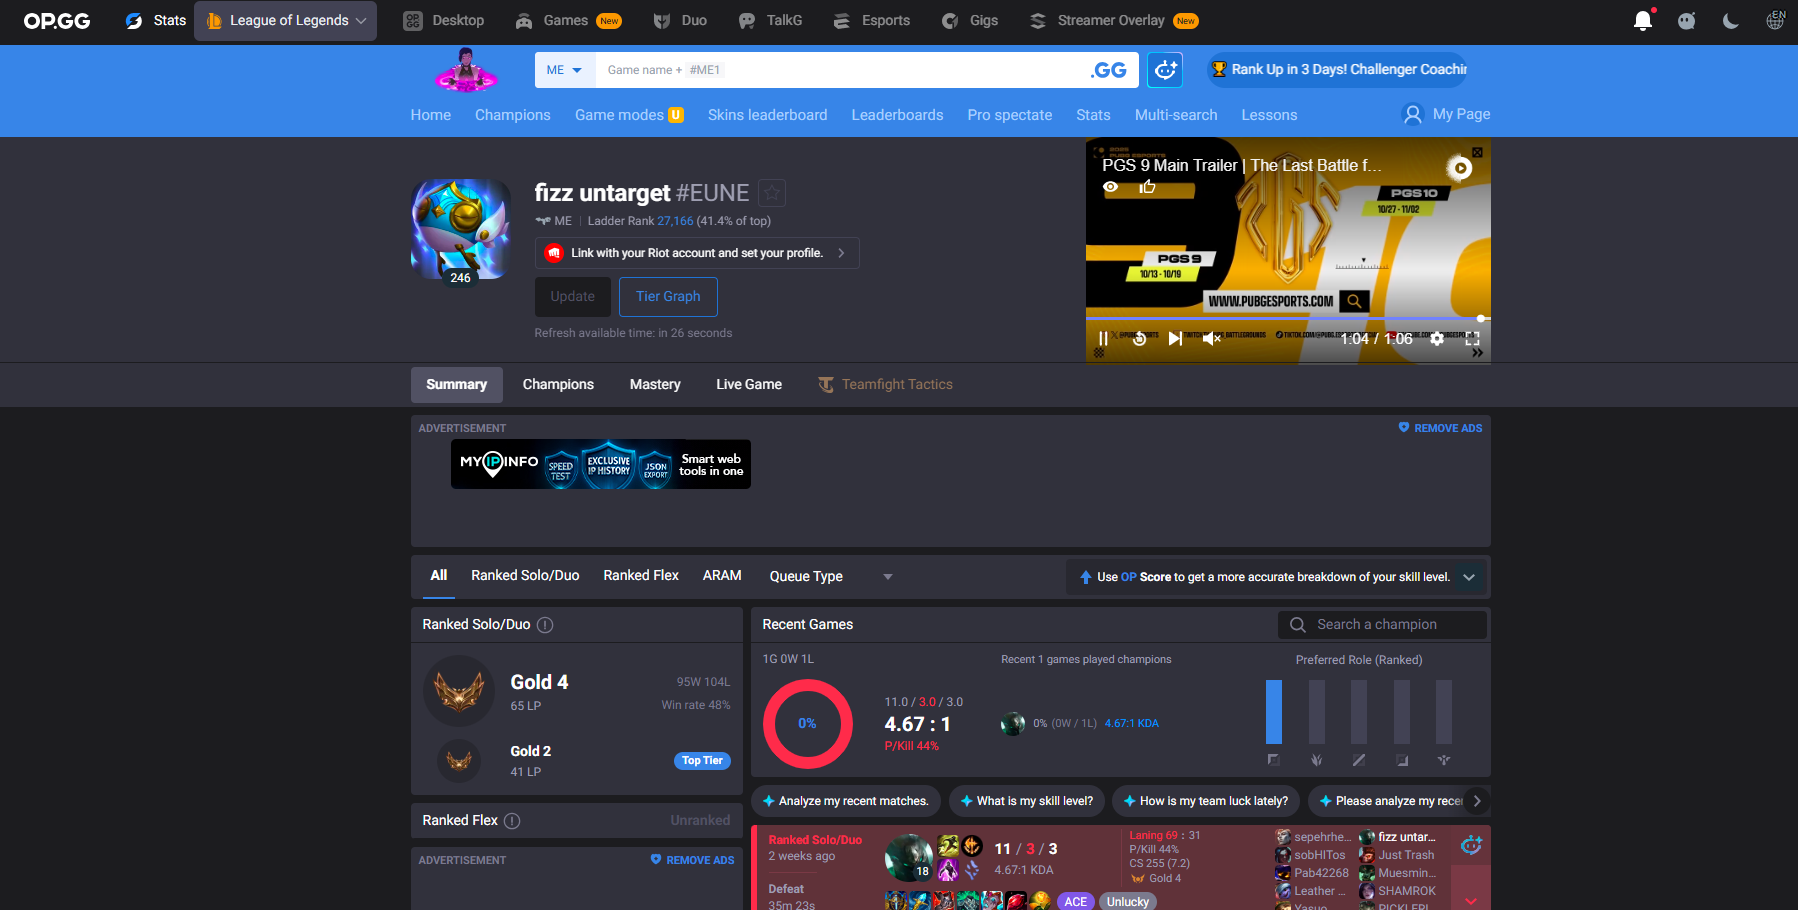
Task: Toggle dark mode with the moon icon
Action: (x=1730, y=20)
